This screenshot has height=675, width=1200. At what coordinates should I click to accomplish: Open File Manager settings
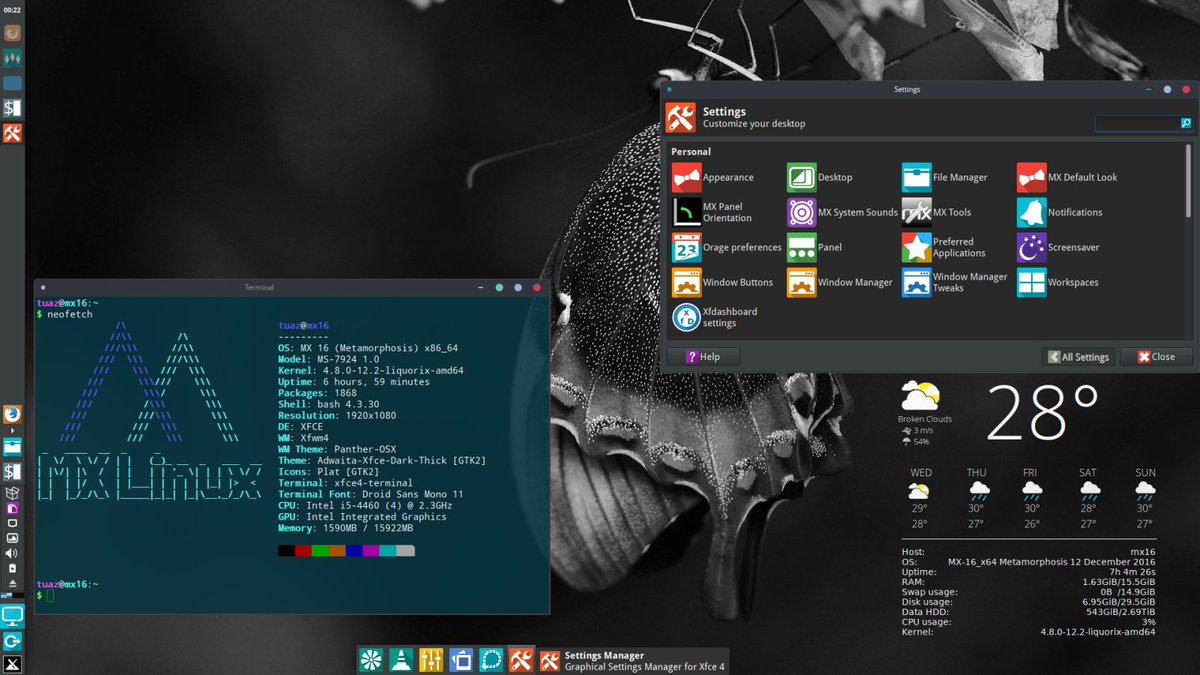click(x=945, y=177)
